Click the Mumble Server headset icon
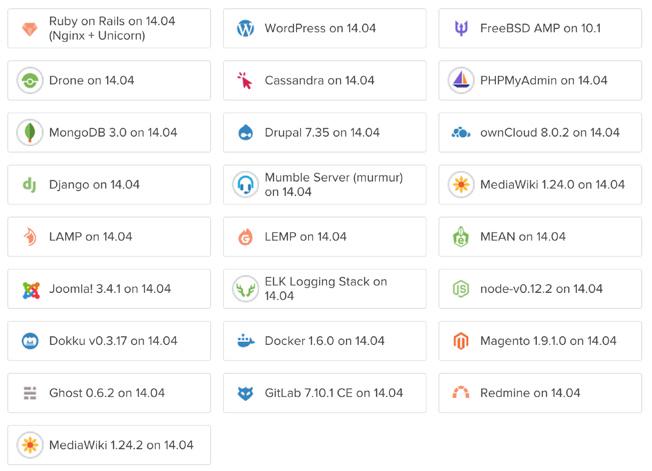The height and width of the screenshot is (471, 652). pos(245,185)
